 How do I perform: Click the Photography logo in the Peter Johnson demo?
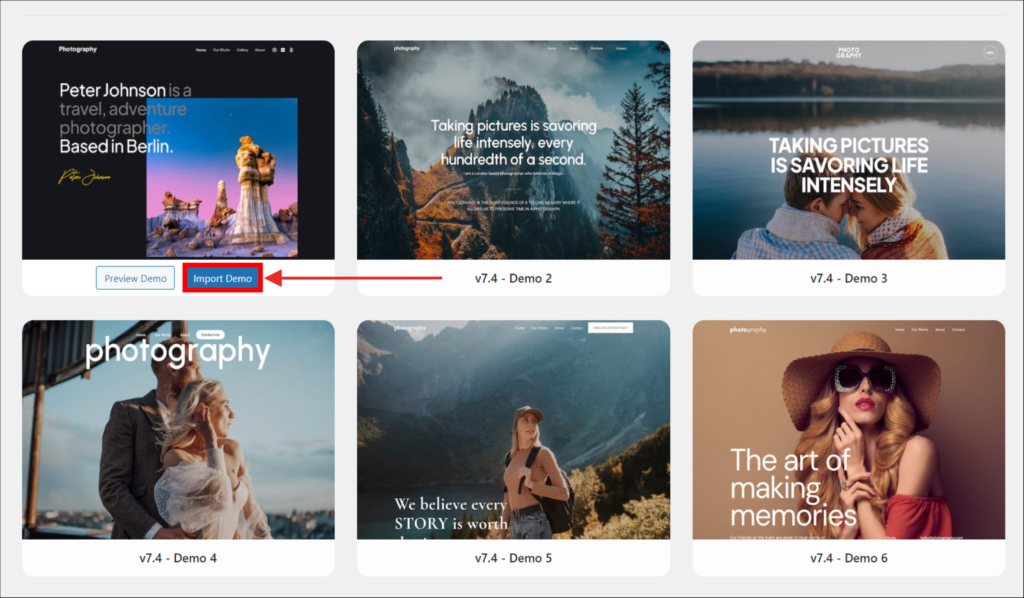(x=78, y=49)
